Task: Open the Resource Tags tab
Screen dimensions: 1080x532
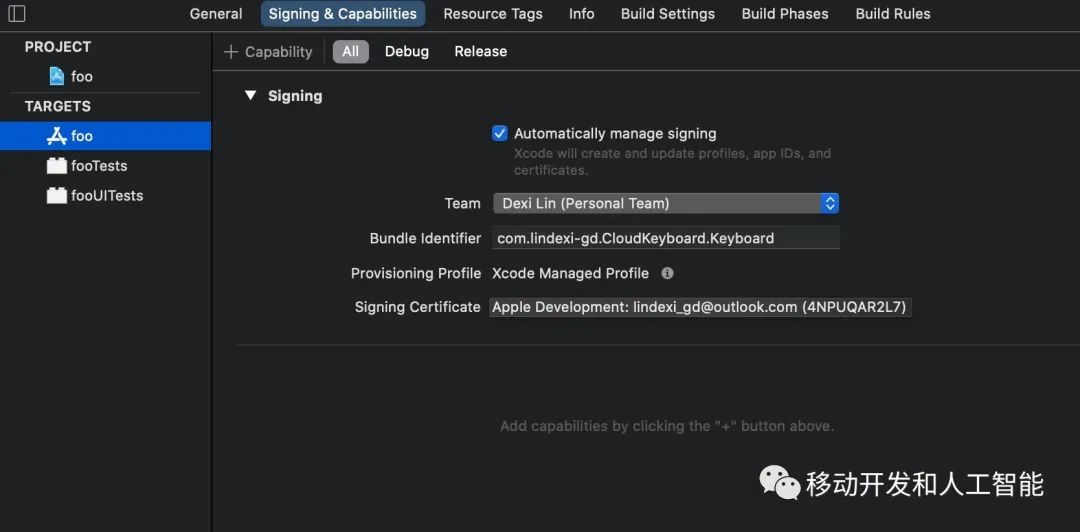Action: coord(493,14)
